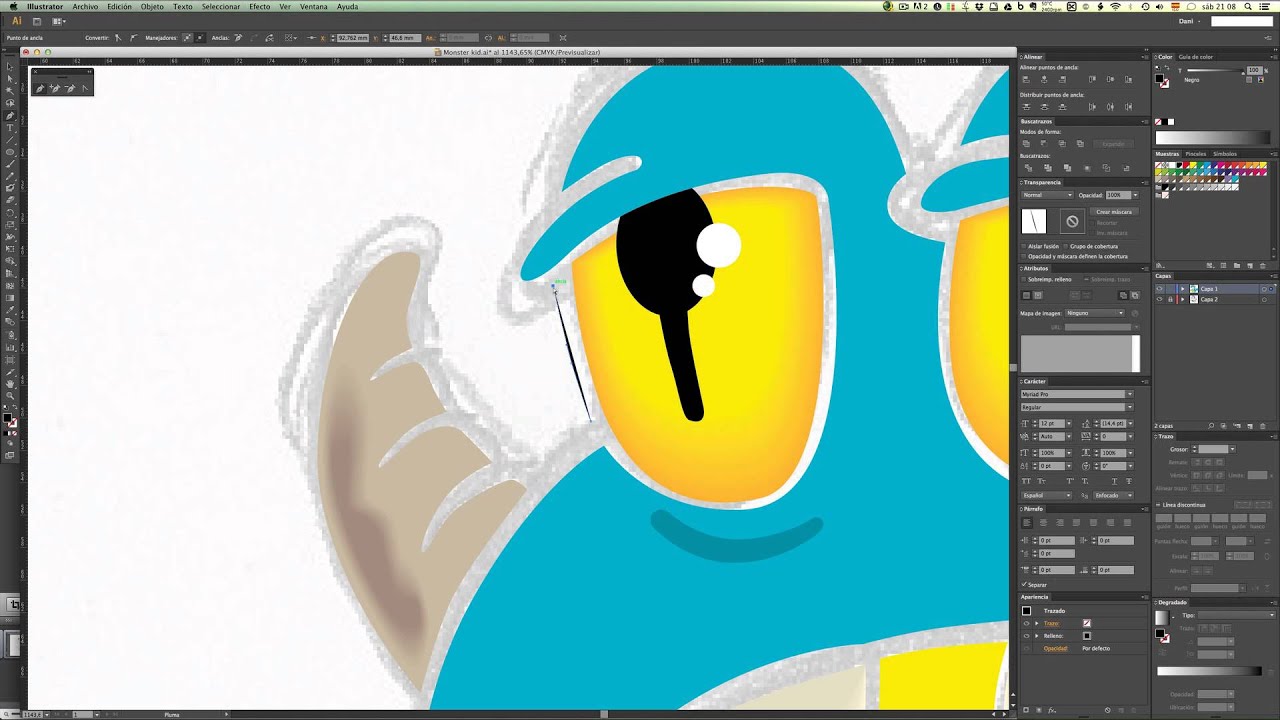Enable Aislar fusión checkbox

click(x=1023, y=246)
